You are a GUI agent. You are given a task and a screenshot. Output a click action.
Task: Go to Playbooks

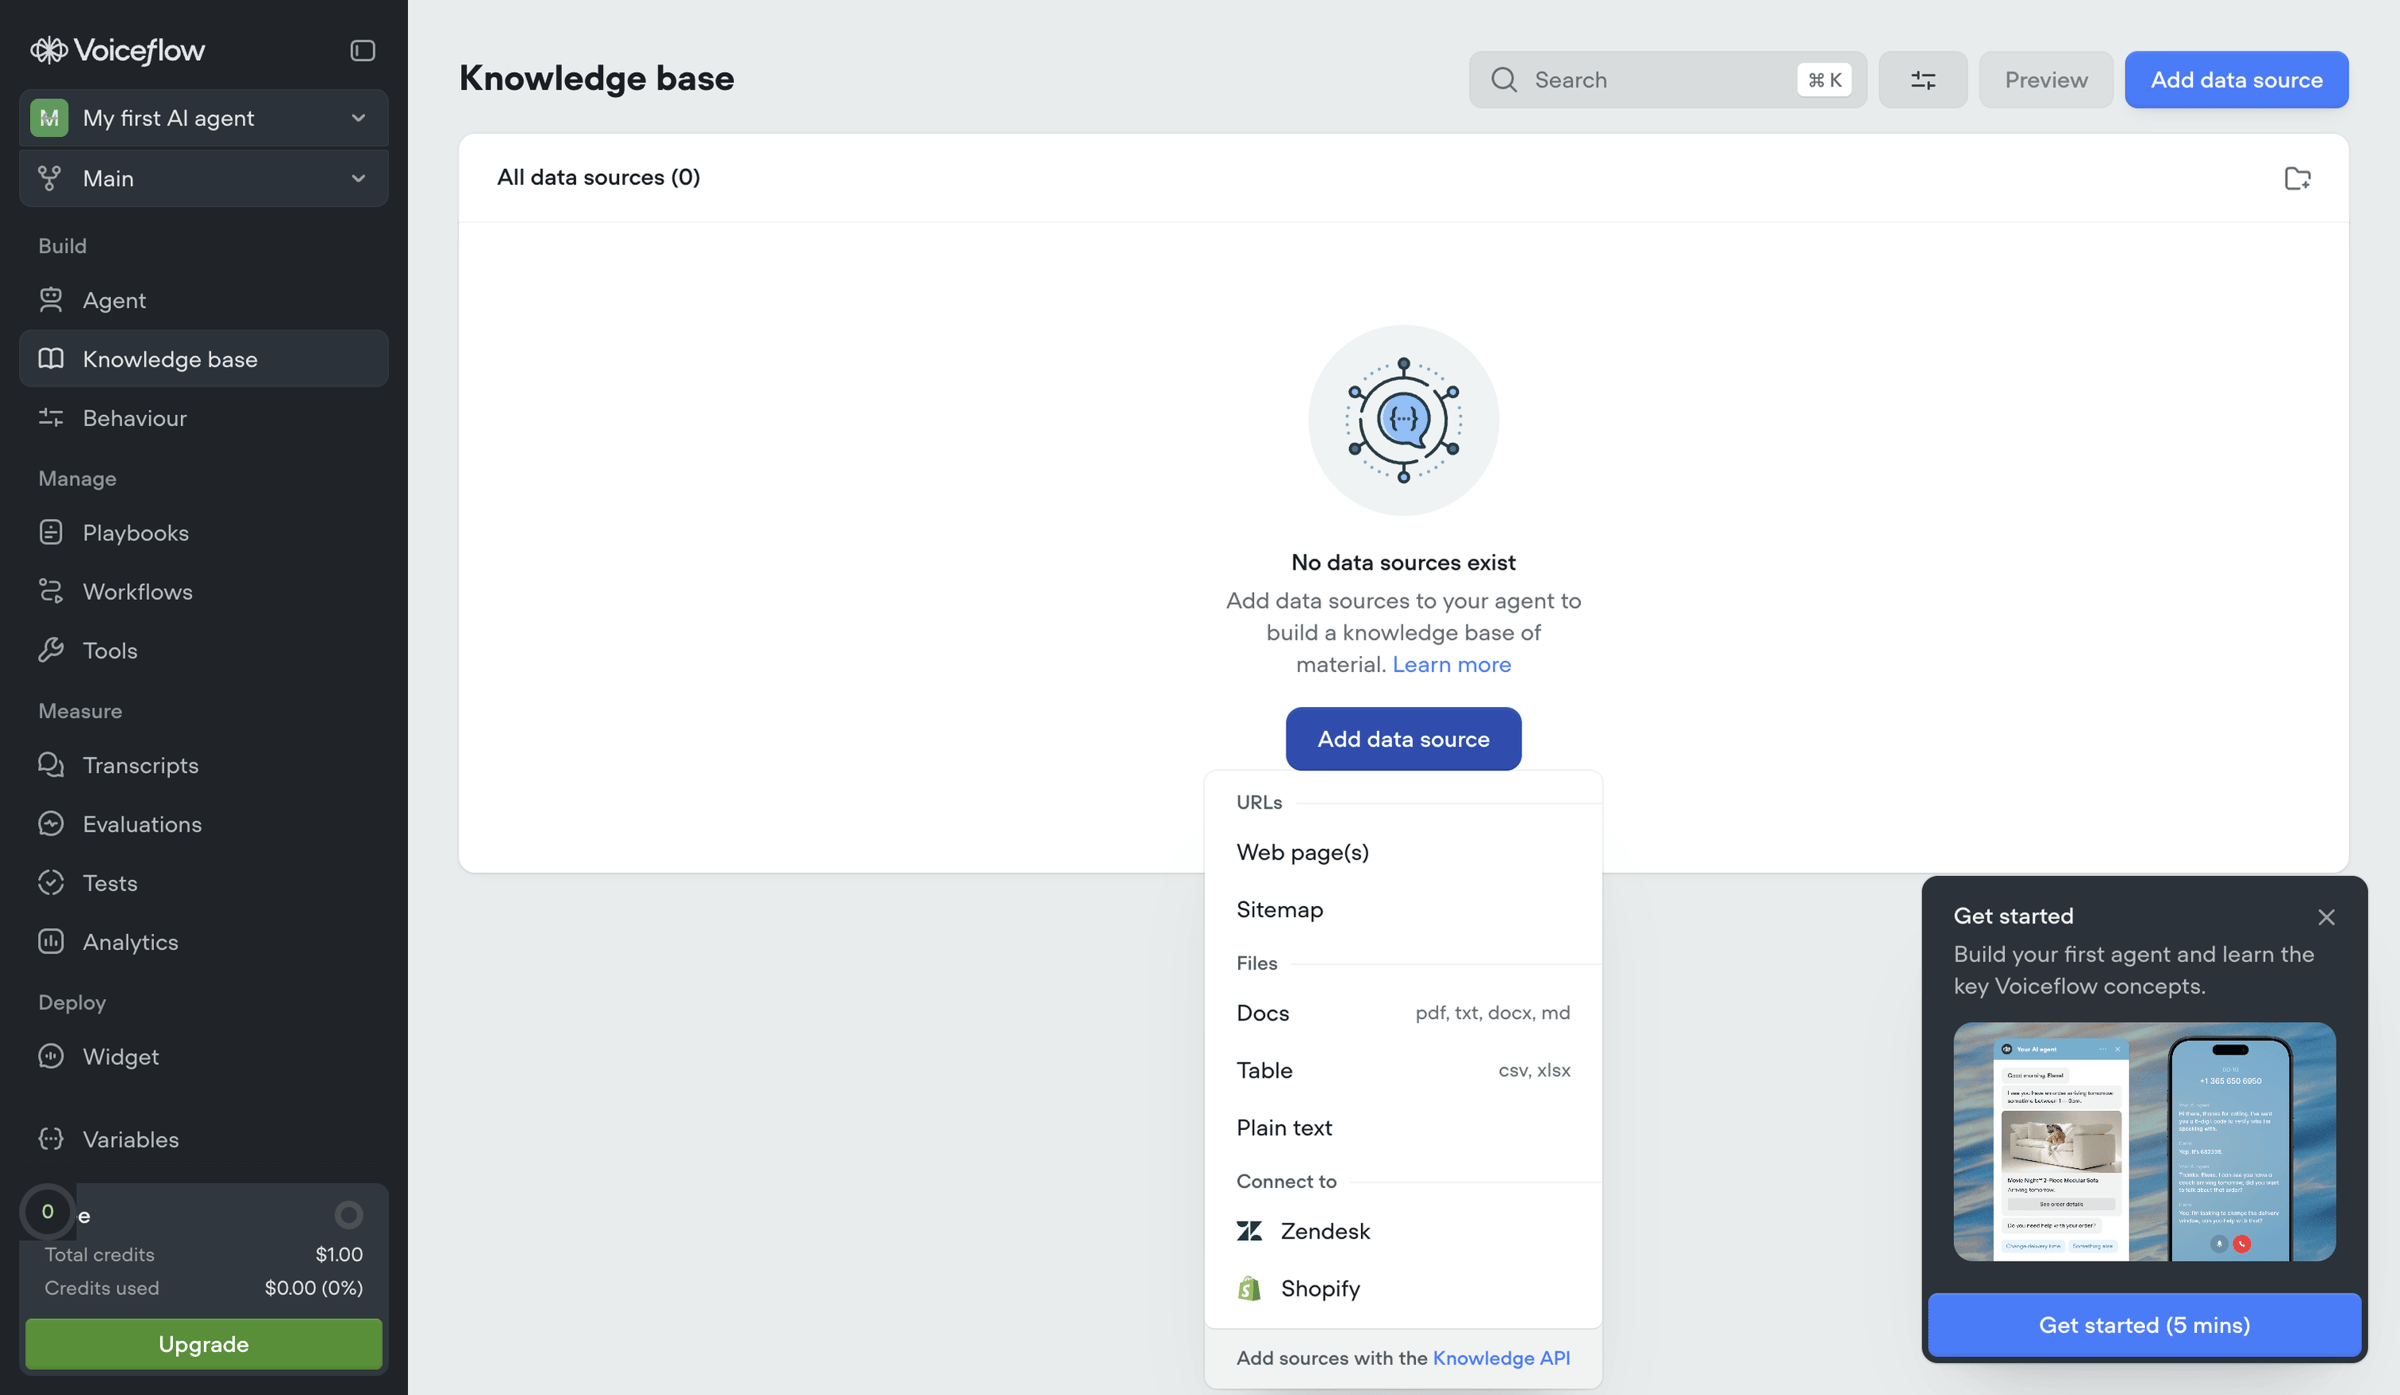click(x=203, y=532)
